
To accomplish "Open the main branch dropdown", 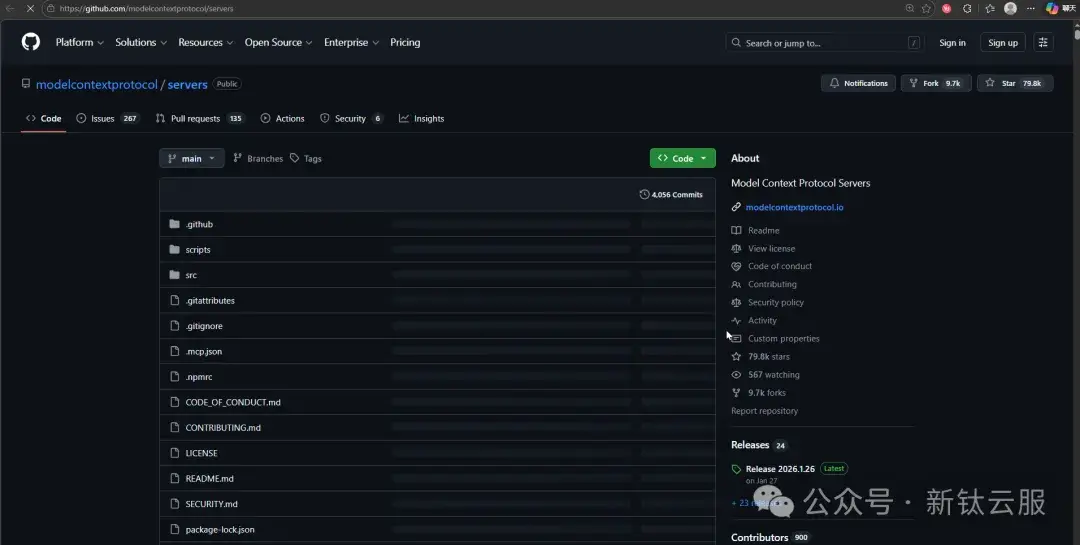I will click(191, 158).
